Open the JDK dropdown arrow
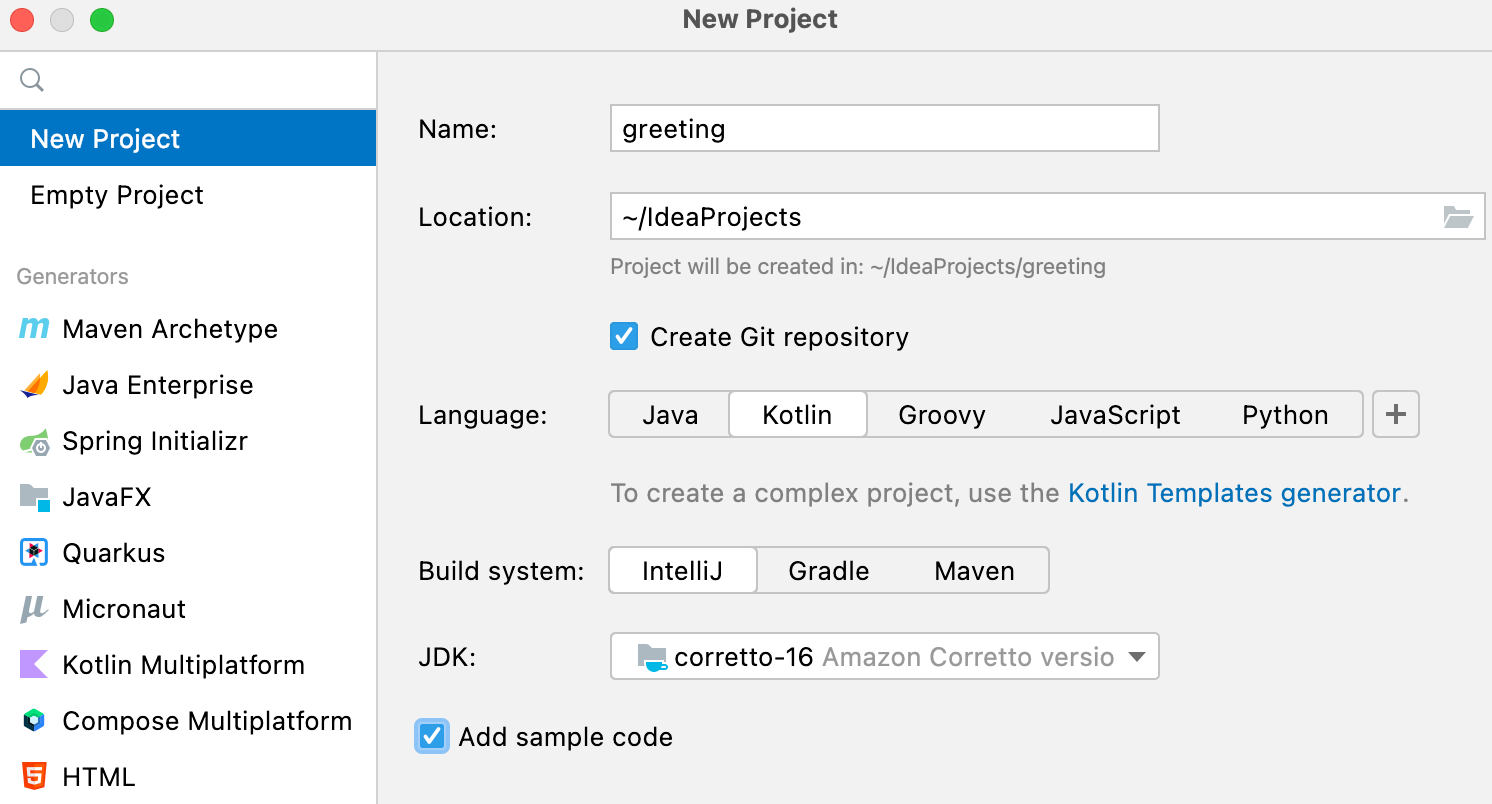Screen dimensions: 1492x804 [x=1136, y=657]
